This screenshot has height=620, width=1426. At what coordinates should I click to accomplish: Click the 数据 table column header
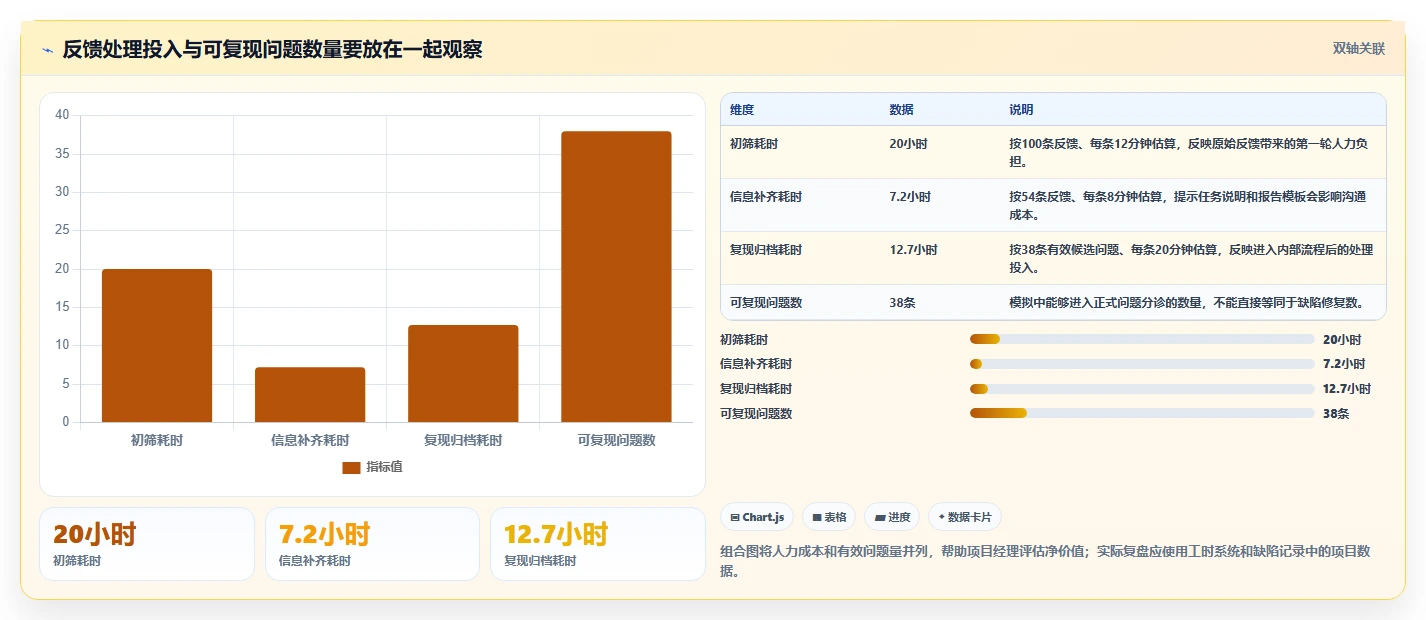pos(901,110)
